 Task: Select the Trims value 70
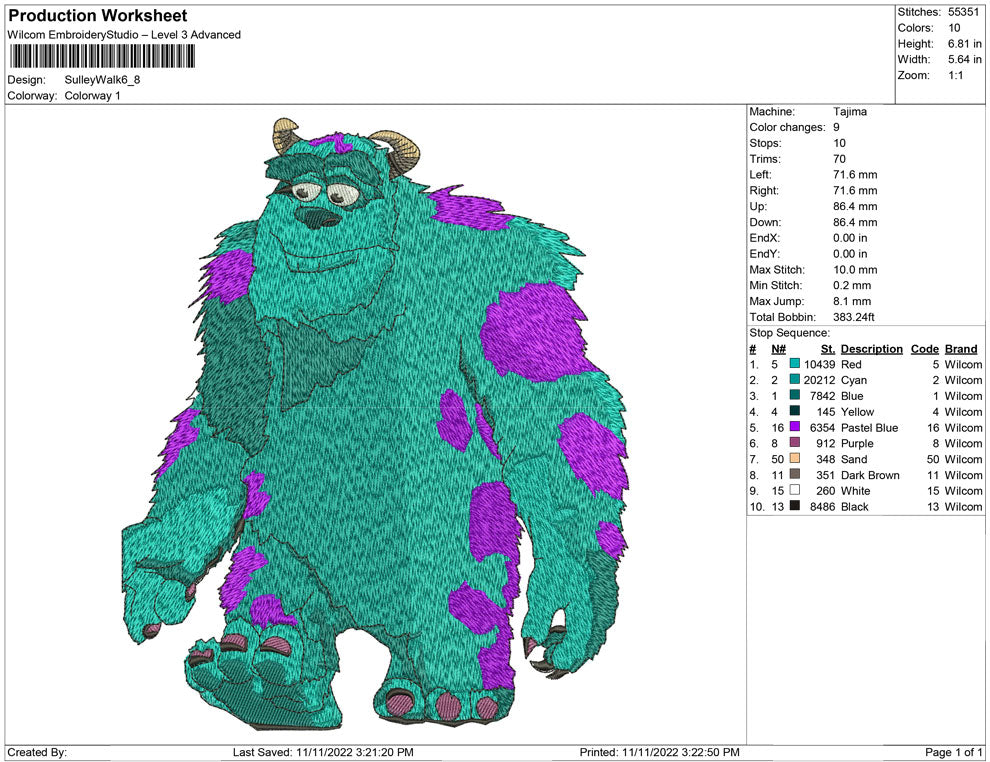(x=839, y=159)
